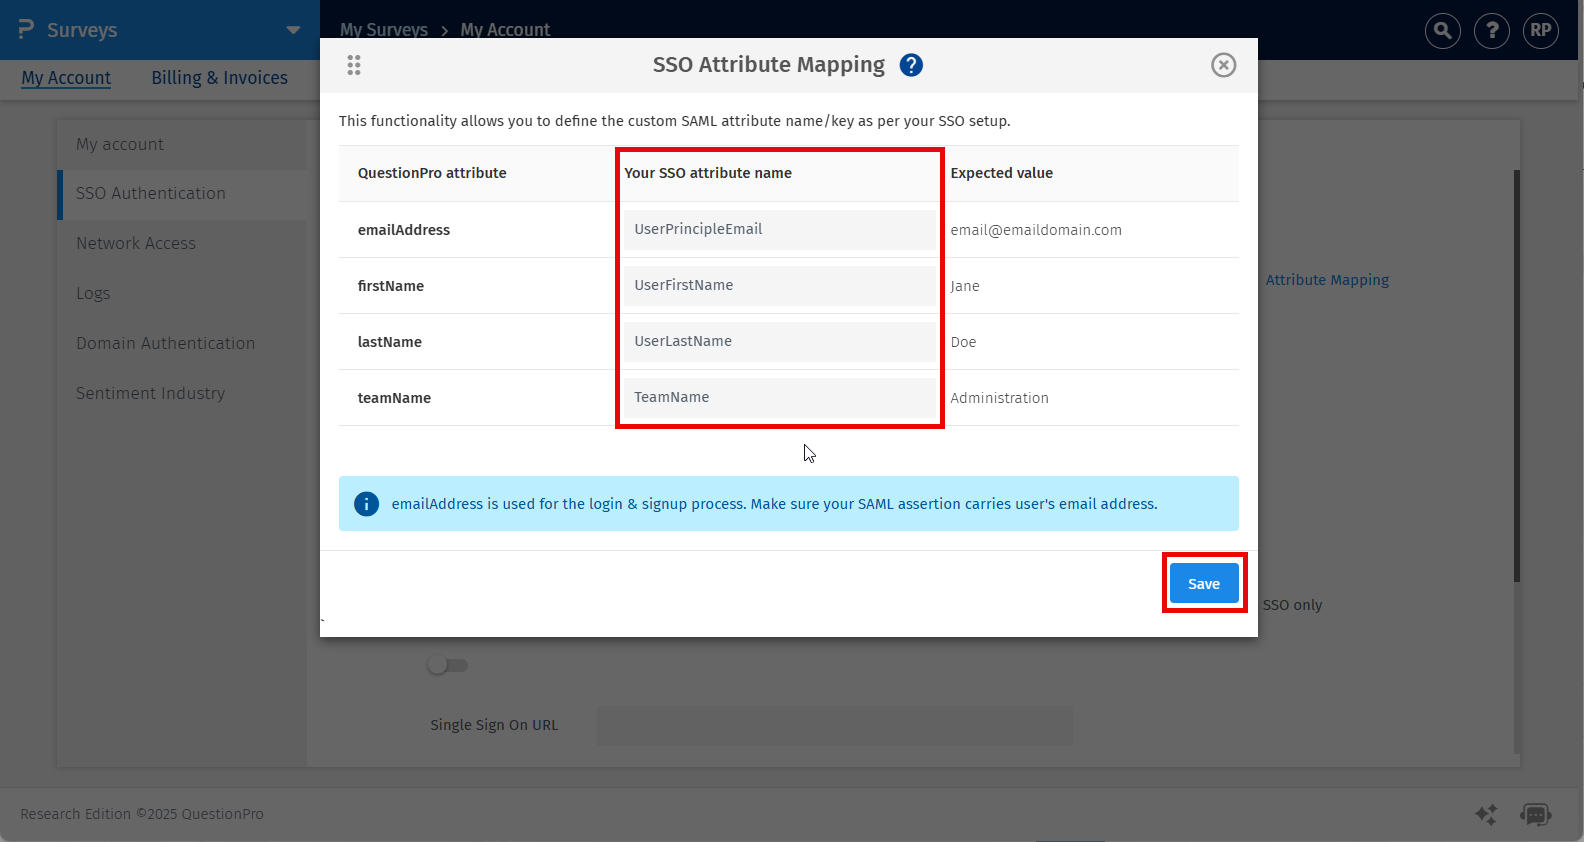Click the emailAddress SSO attribute field
Screen dimensions: 1584x842
779,230
